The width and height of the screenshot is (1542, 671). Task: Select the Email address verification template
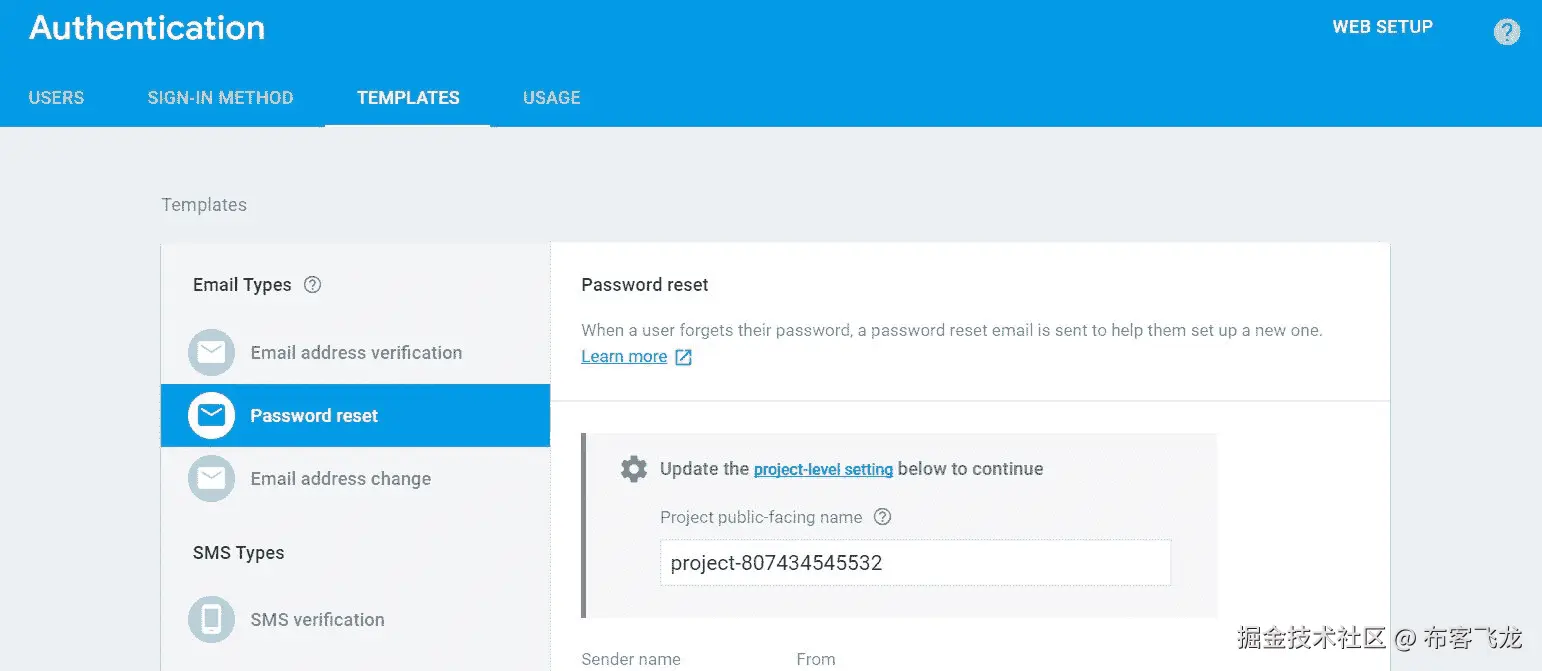coord(355,353)
